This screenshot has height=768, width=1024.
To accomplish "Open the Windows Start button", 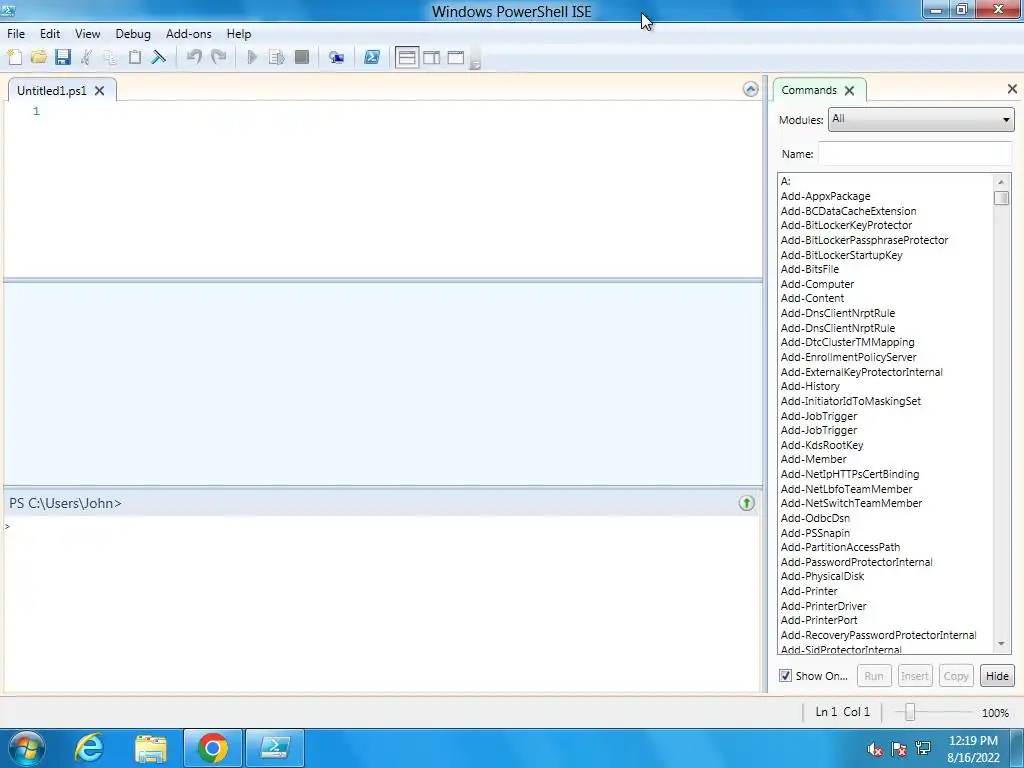I will pyautogui.click(x=27, y=748).
